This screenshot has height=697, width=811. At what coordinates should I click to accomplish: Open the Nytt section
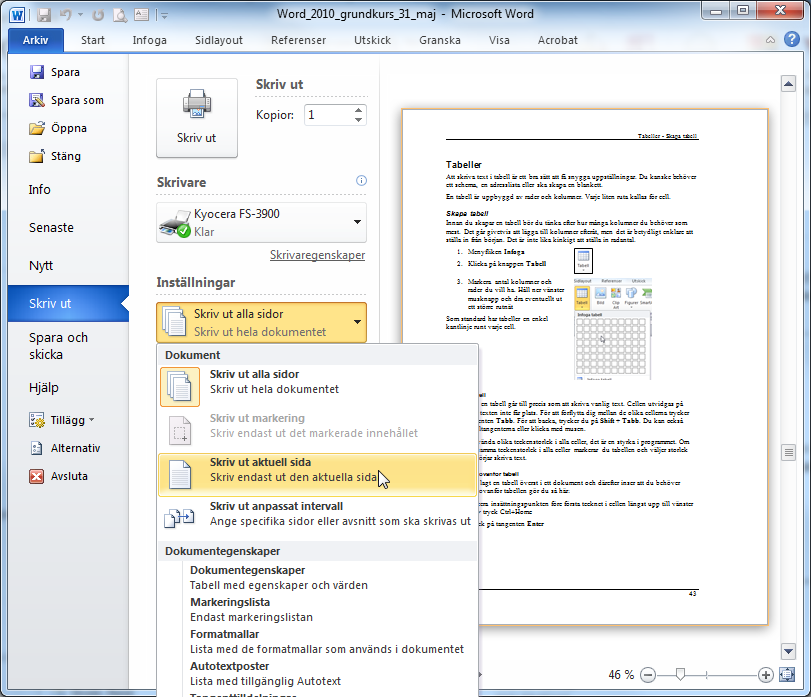[41, 265]
